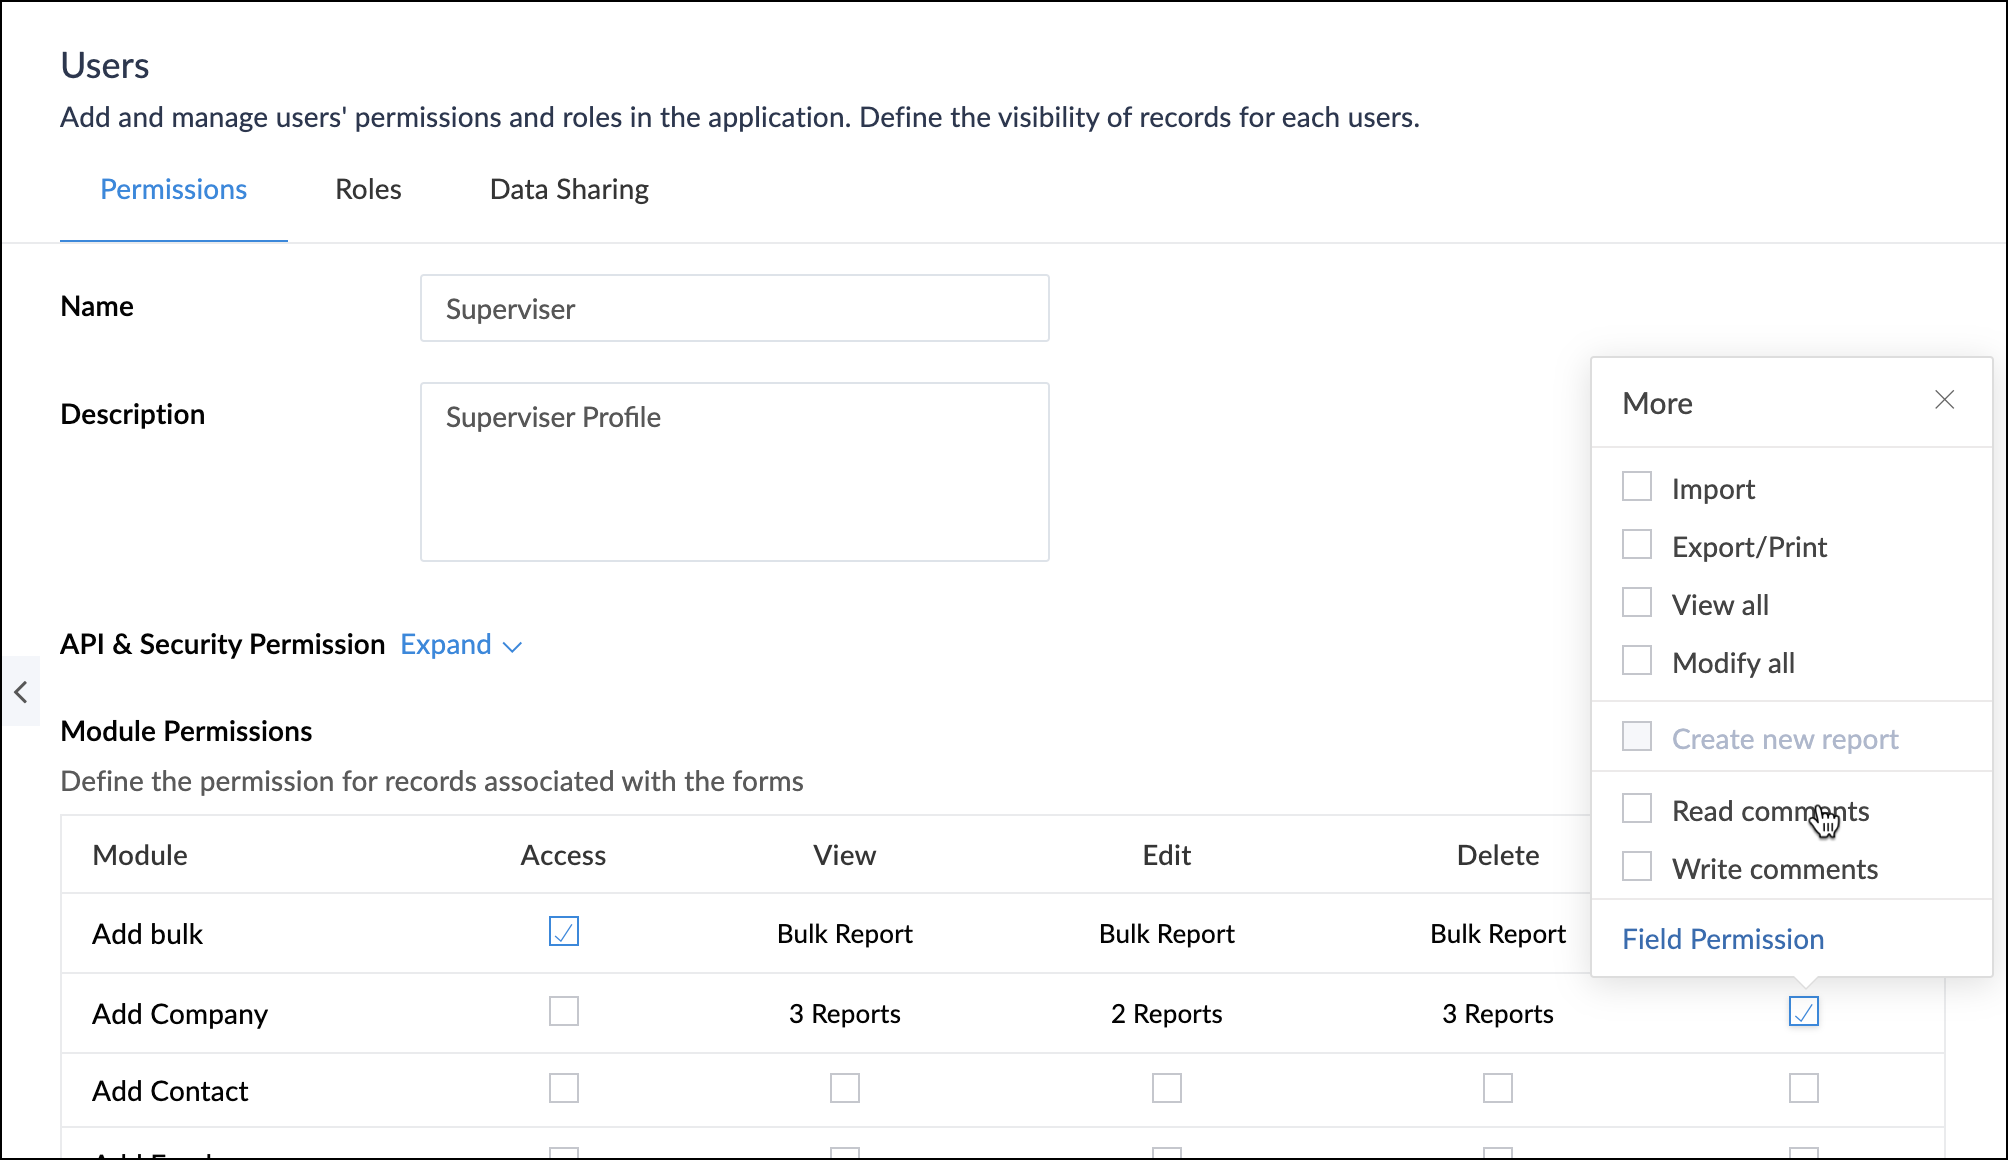This screenshot has width=2008, height=1160.
Task: Check View permission for Add Contact
Action: point(845,1088)
